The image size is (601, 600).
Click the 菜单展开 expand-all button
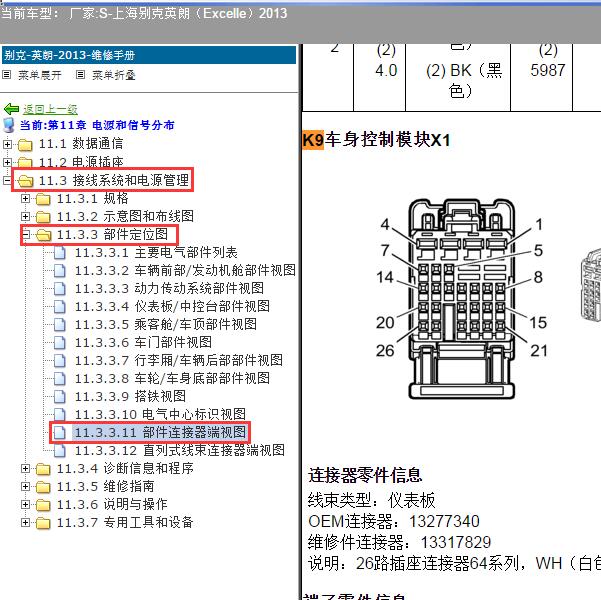[x=39, y=75]
